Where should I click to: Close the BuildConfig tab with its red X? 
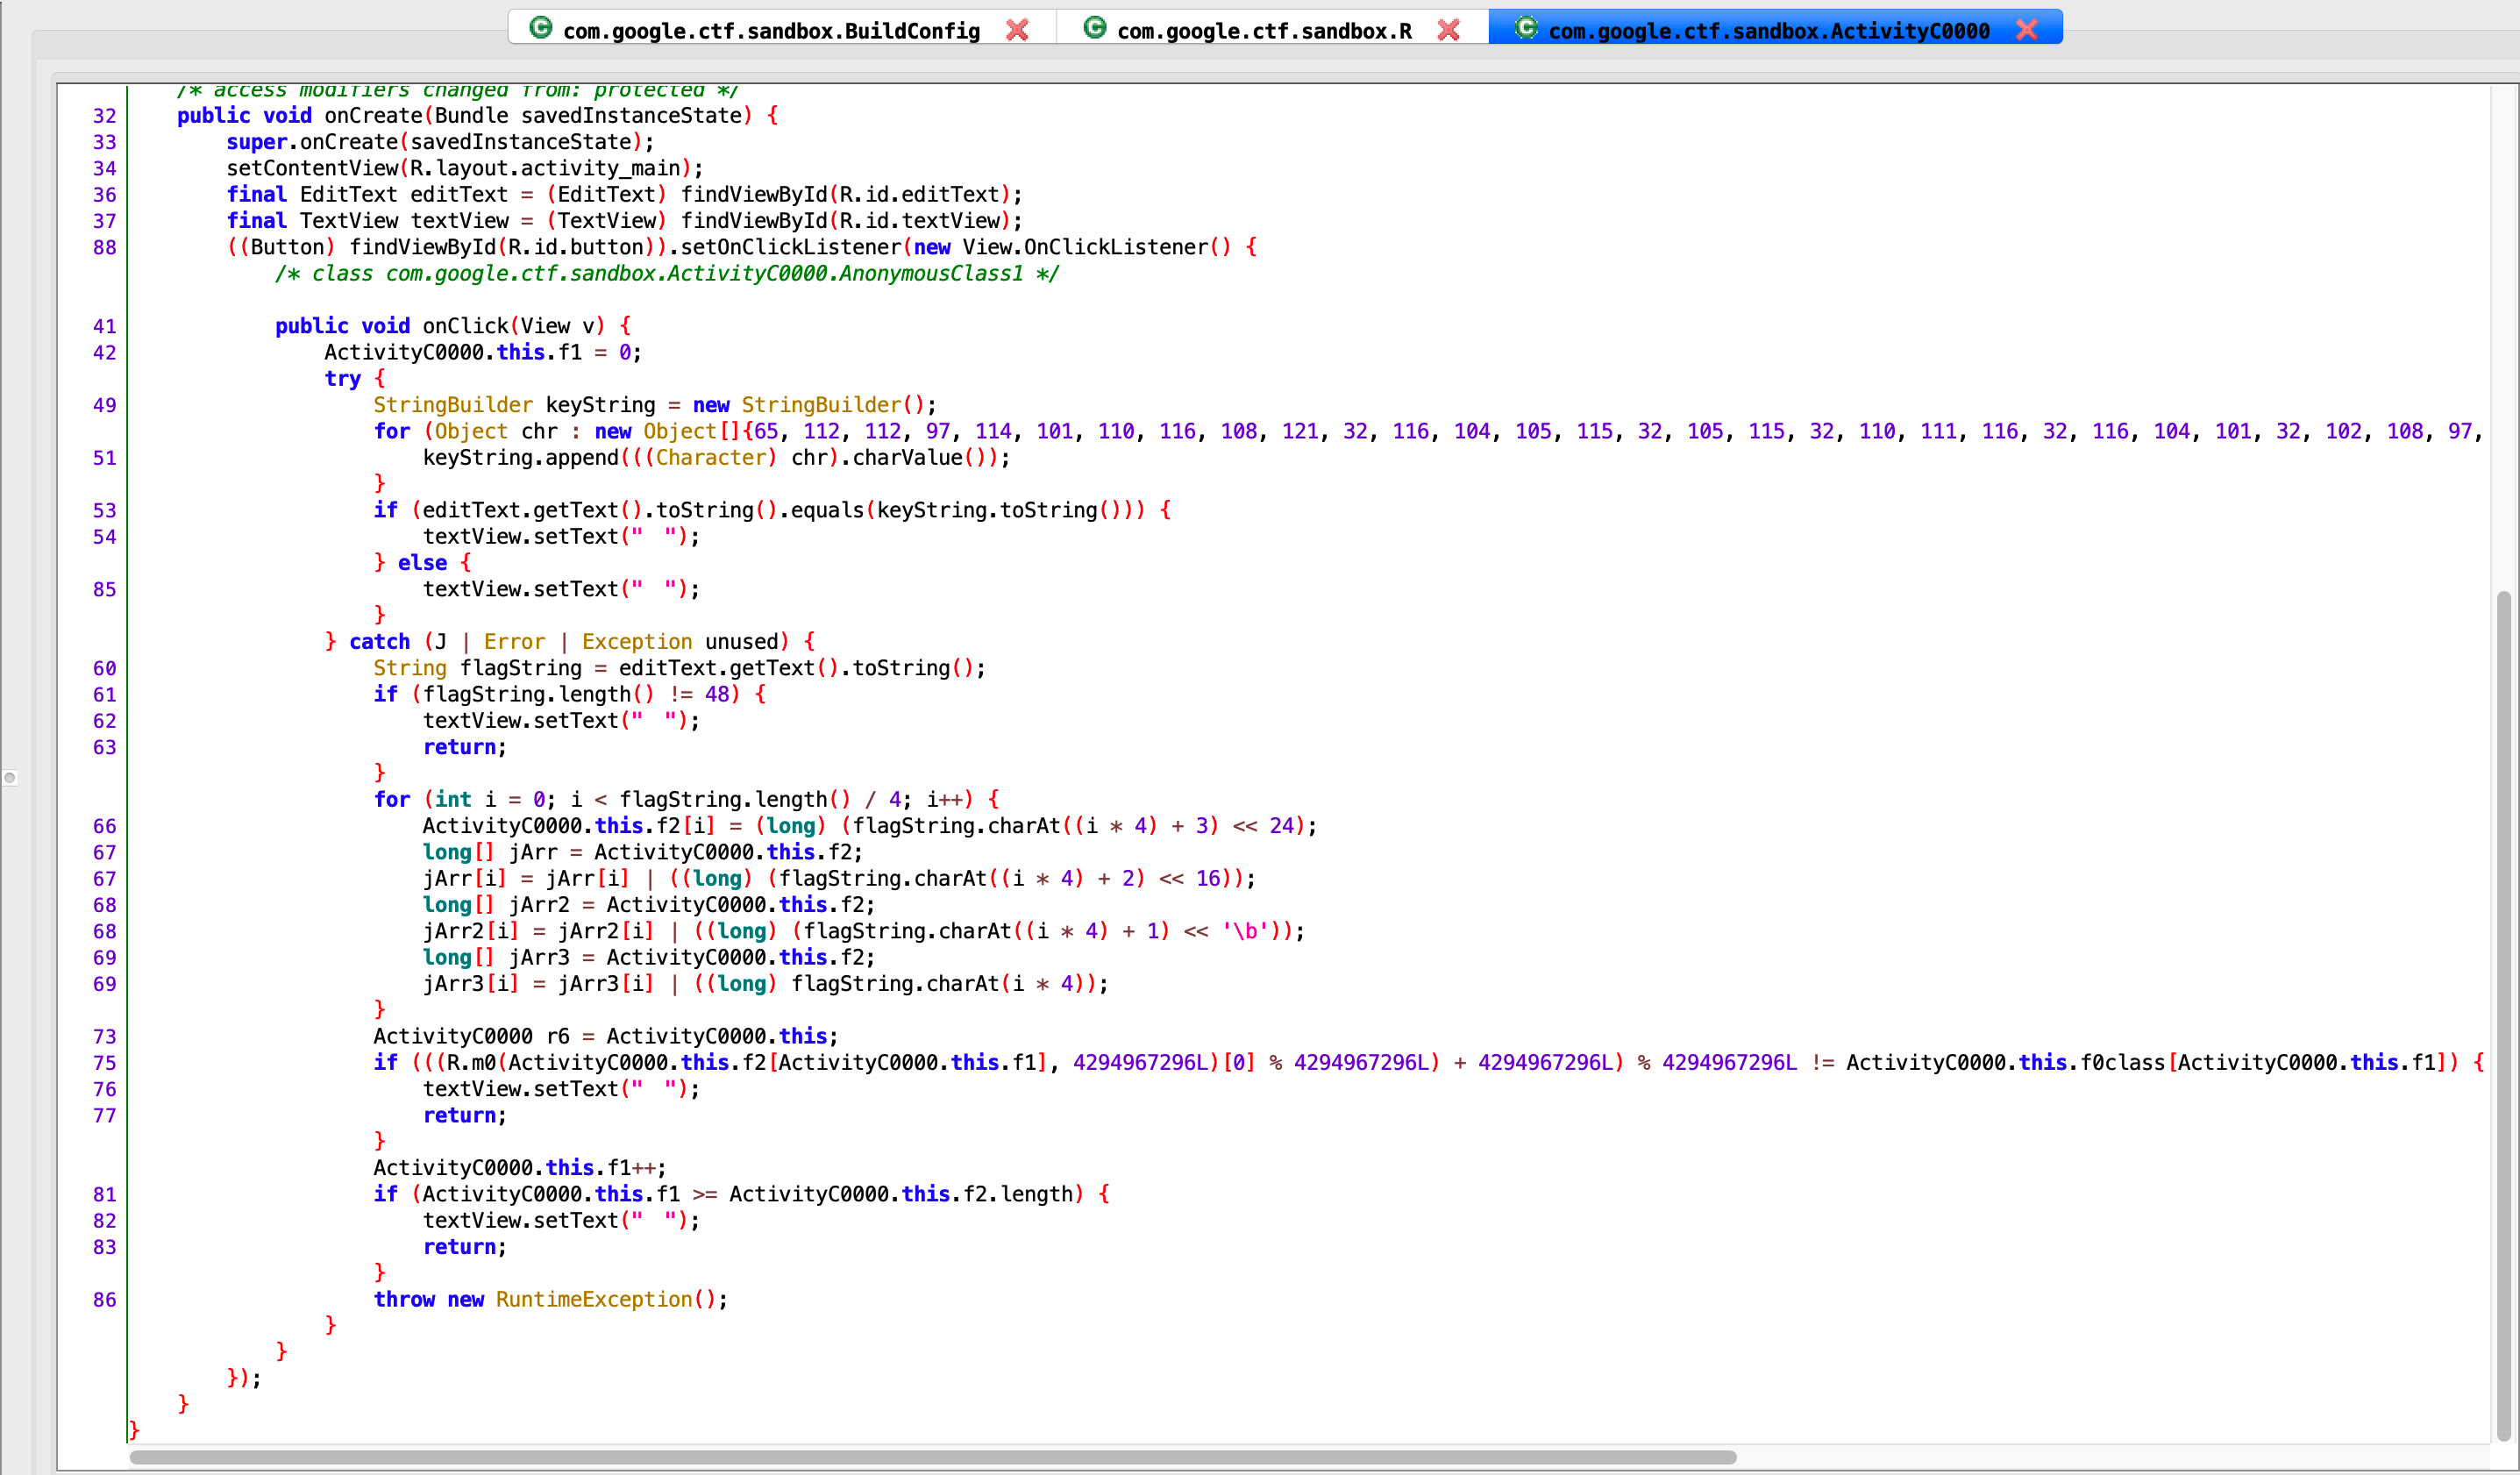point(1017,30)
